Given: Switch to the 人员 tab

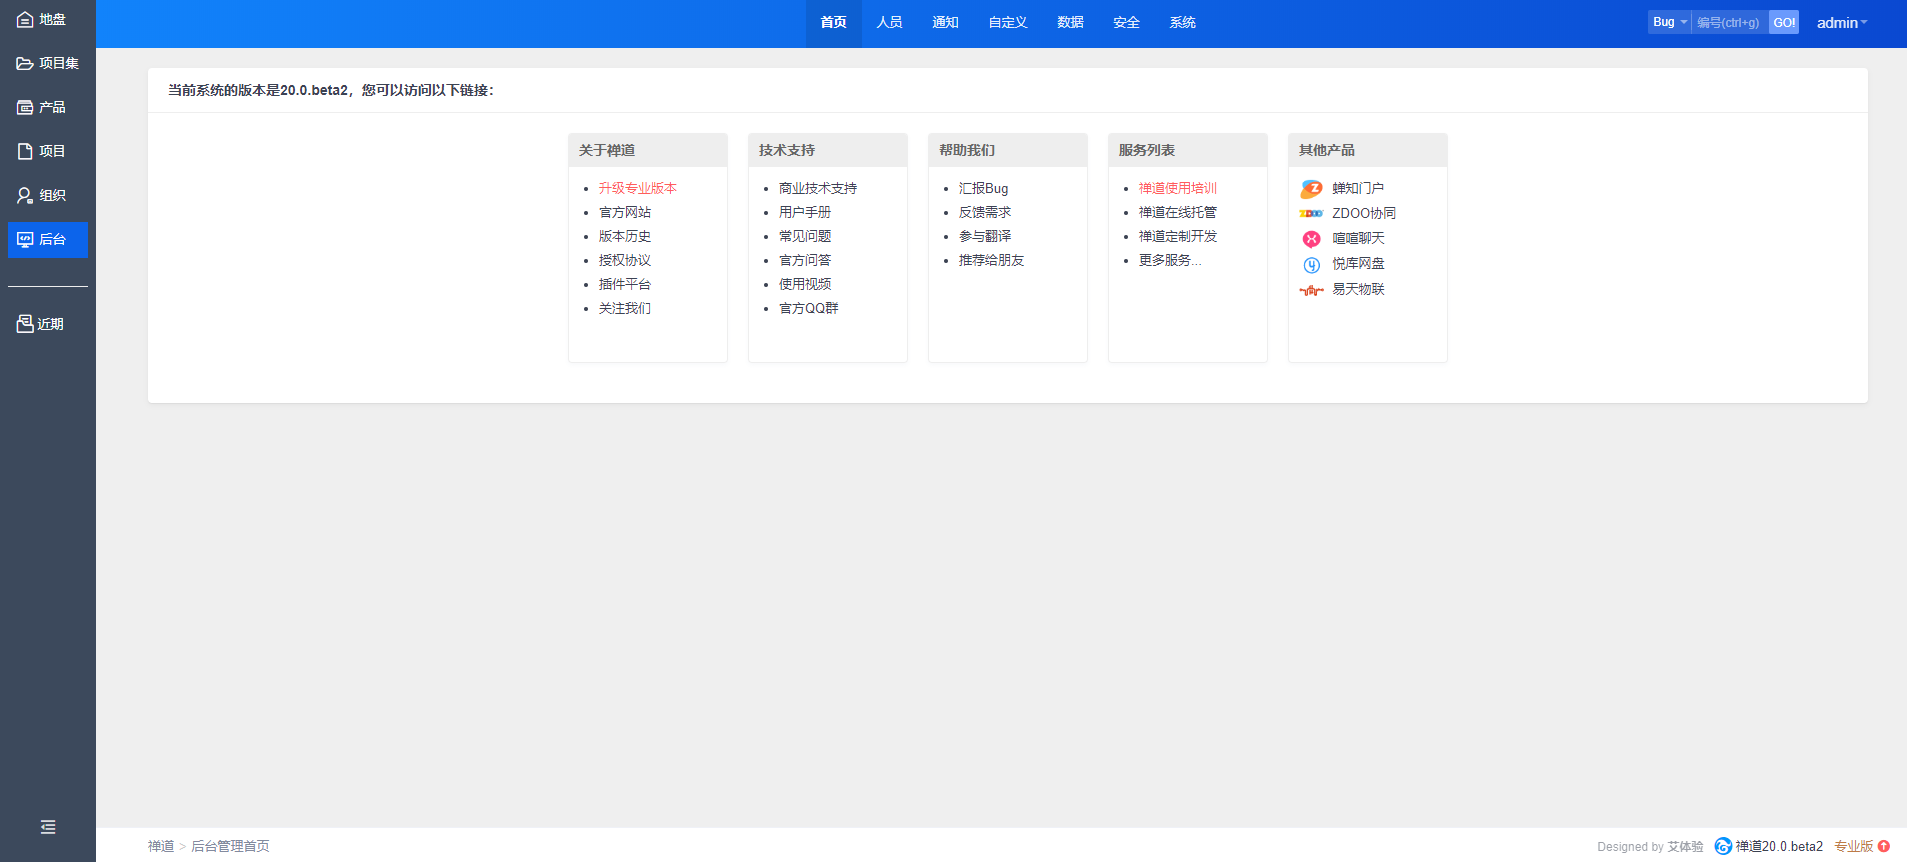Looking at the screenshot, I should click(x=889, y=23).
